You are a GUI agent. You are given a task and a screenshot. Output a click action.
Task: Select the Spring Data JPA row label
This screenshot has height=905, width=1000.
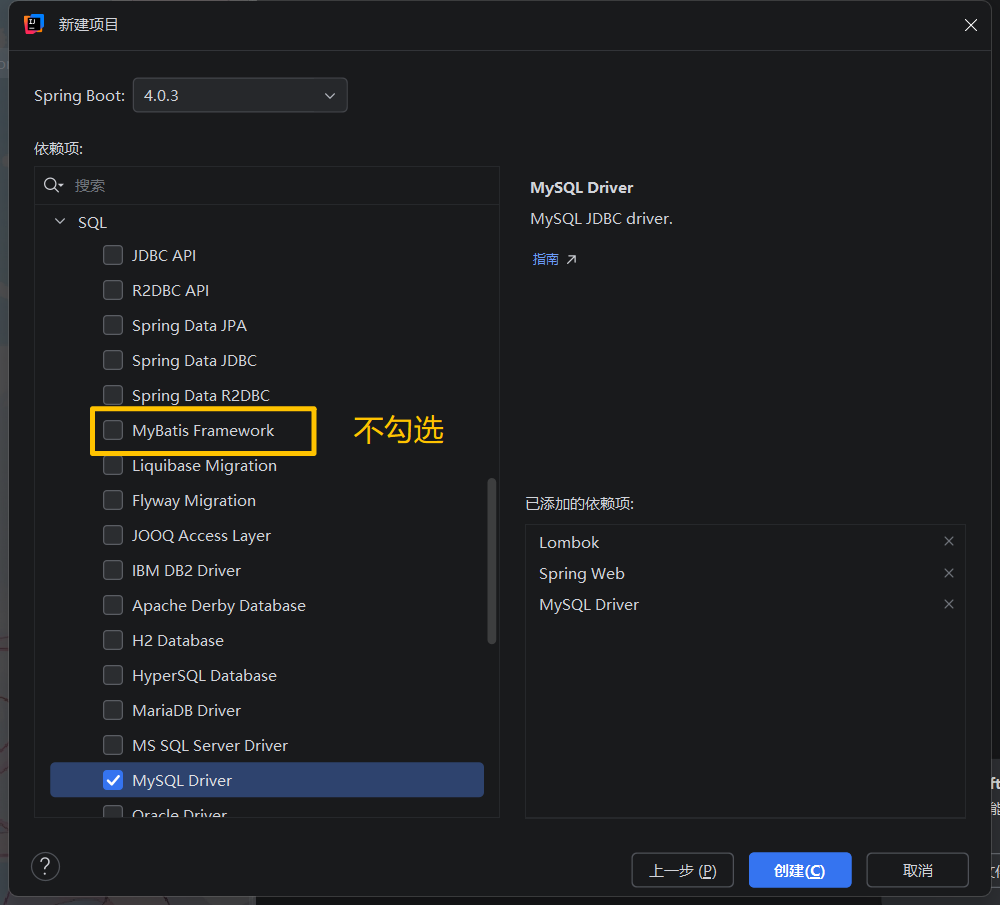pyautogui.click(x=189, y=326)
